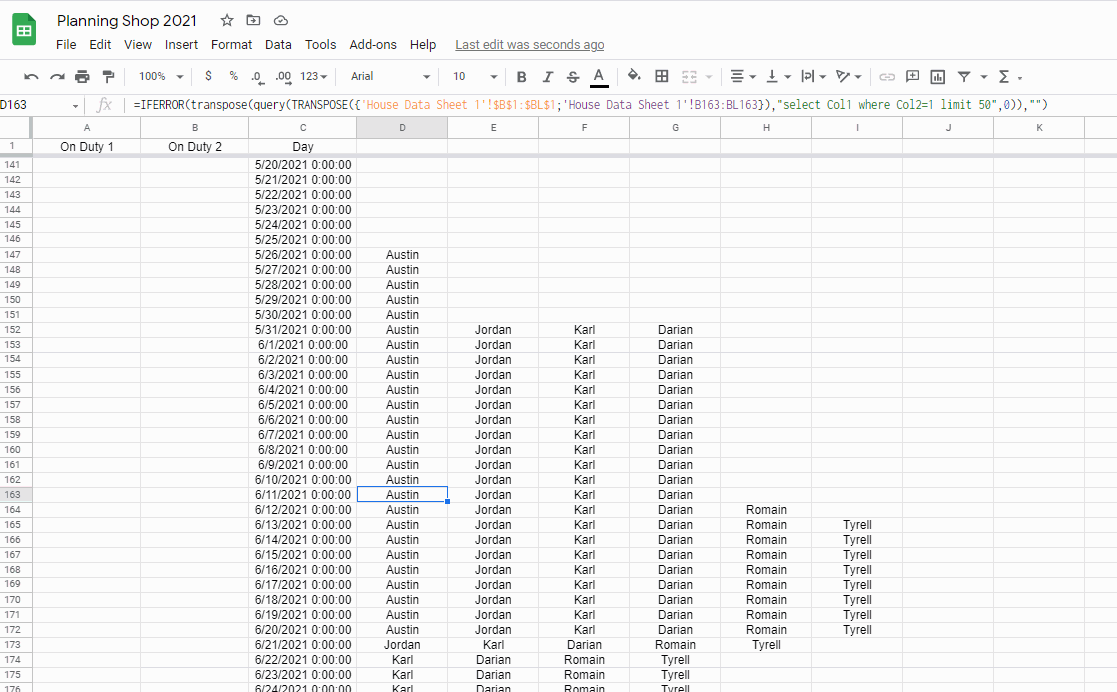The image size is (1117, 692).
Task: Click the undo arrow icon
Action: point(31,77)
